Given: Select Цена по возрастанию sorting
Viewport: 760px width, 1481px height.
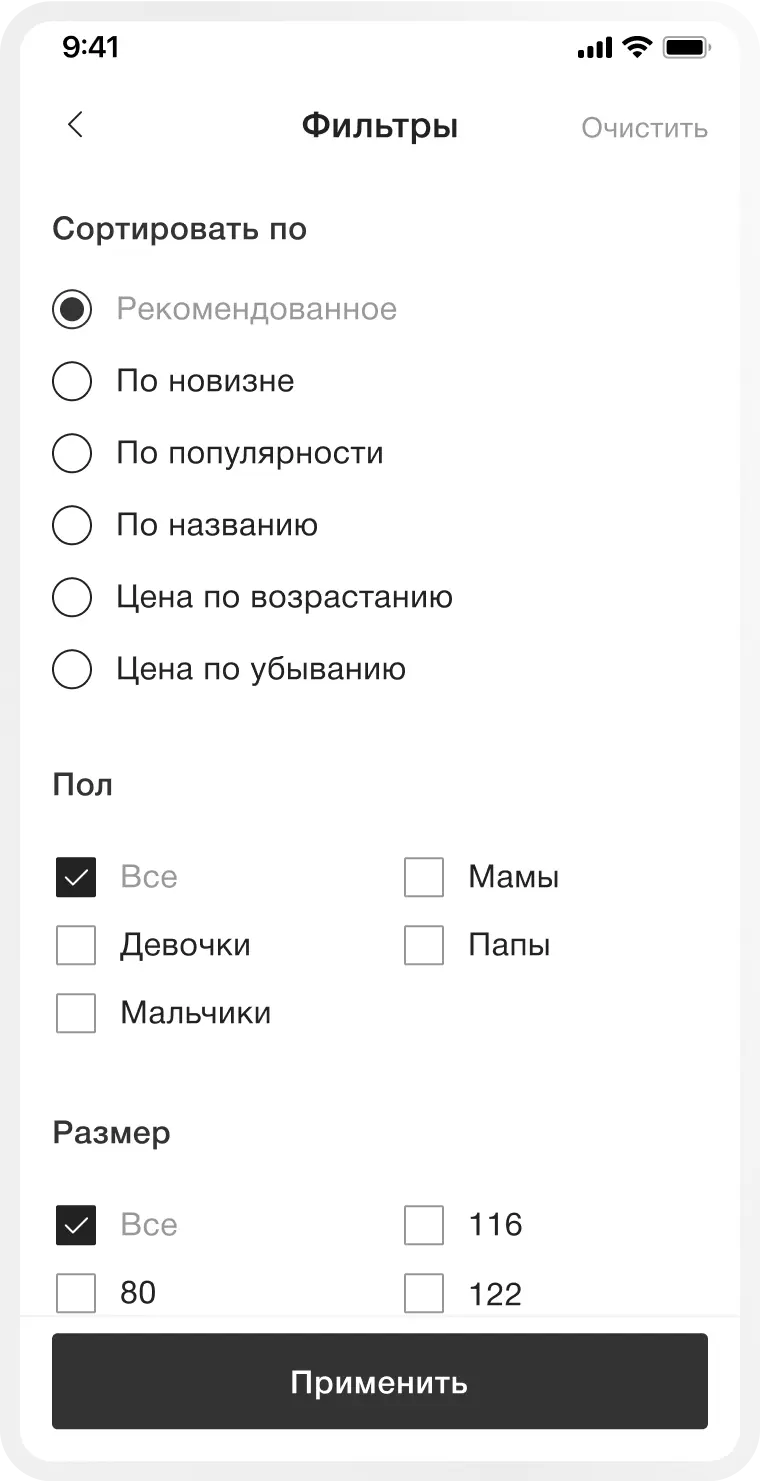Looking at the screenshot, I should (x=72, y=597).
